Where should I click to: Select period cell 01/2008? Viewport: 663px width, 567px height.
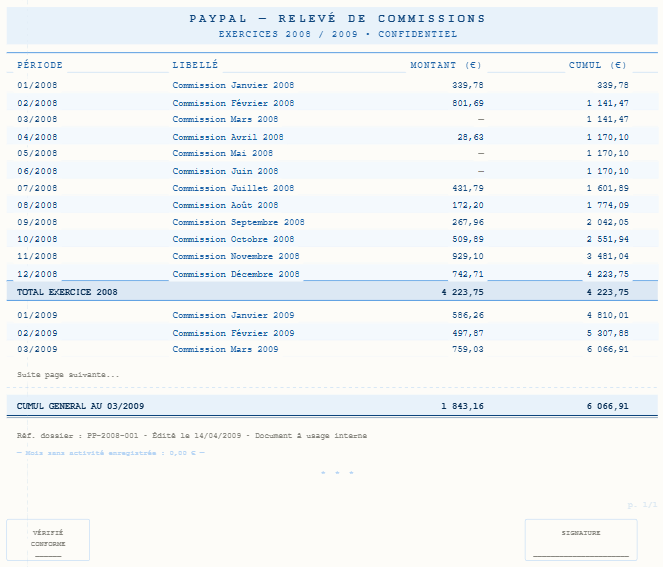tap(37, 85)
